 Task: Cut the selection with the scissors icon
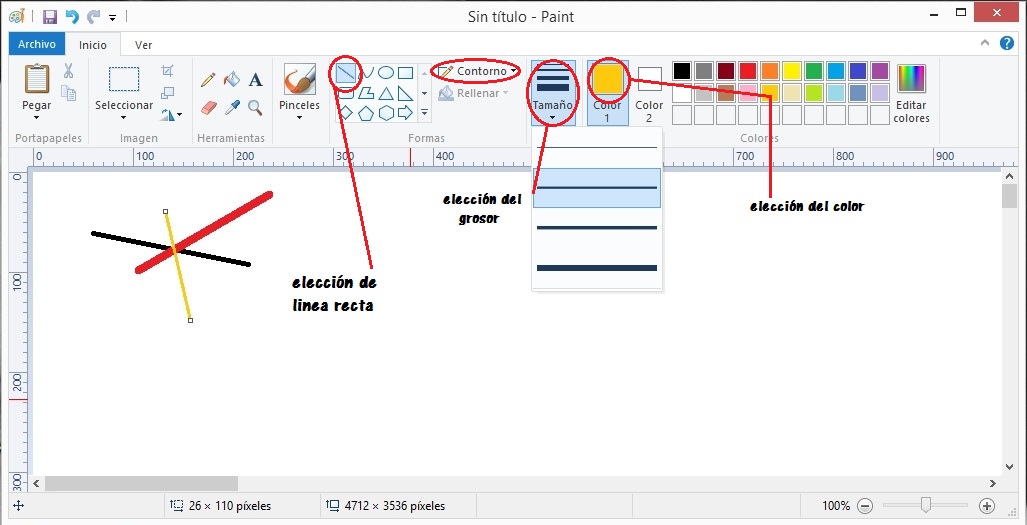68,71
